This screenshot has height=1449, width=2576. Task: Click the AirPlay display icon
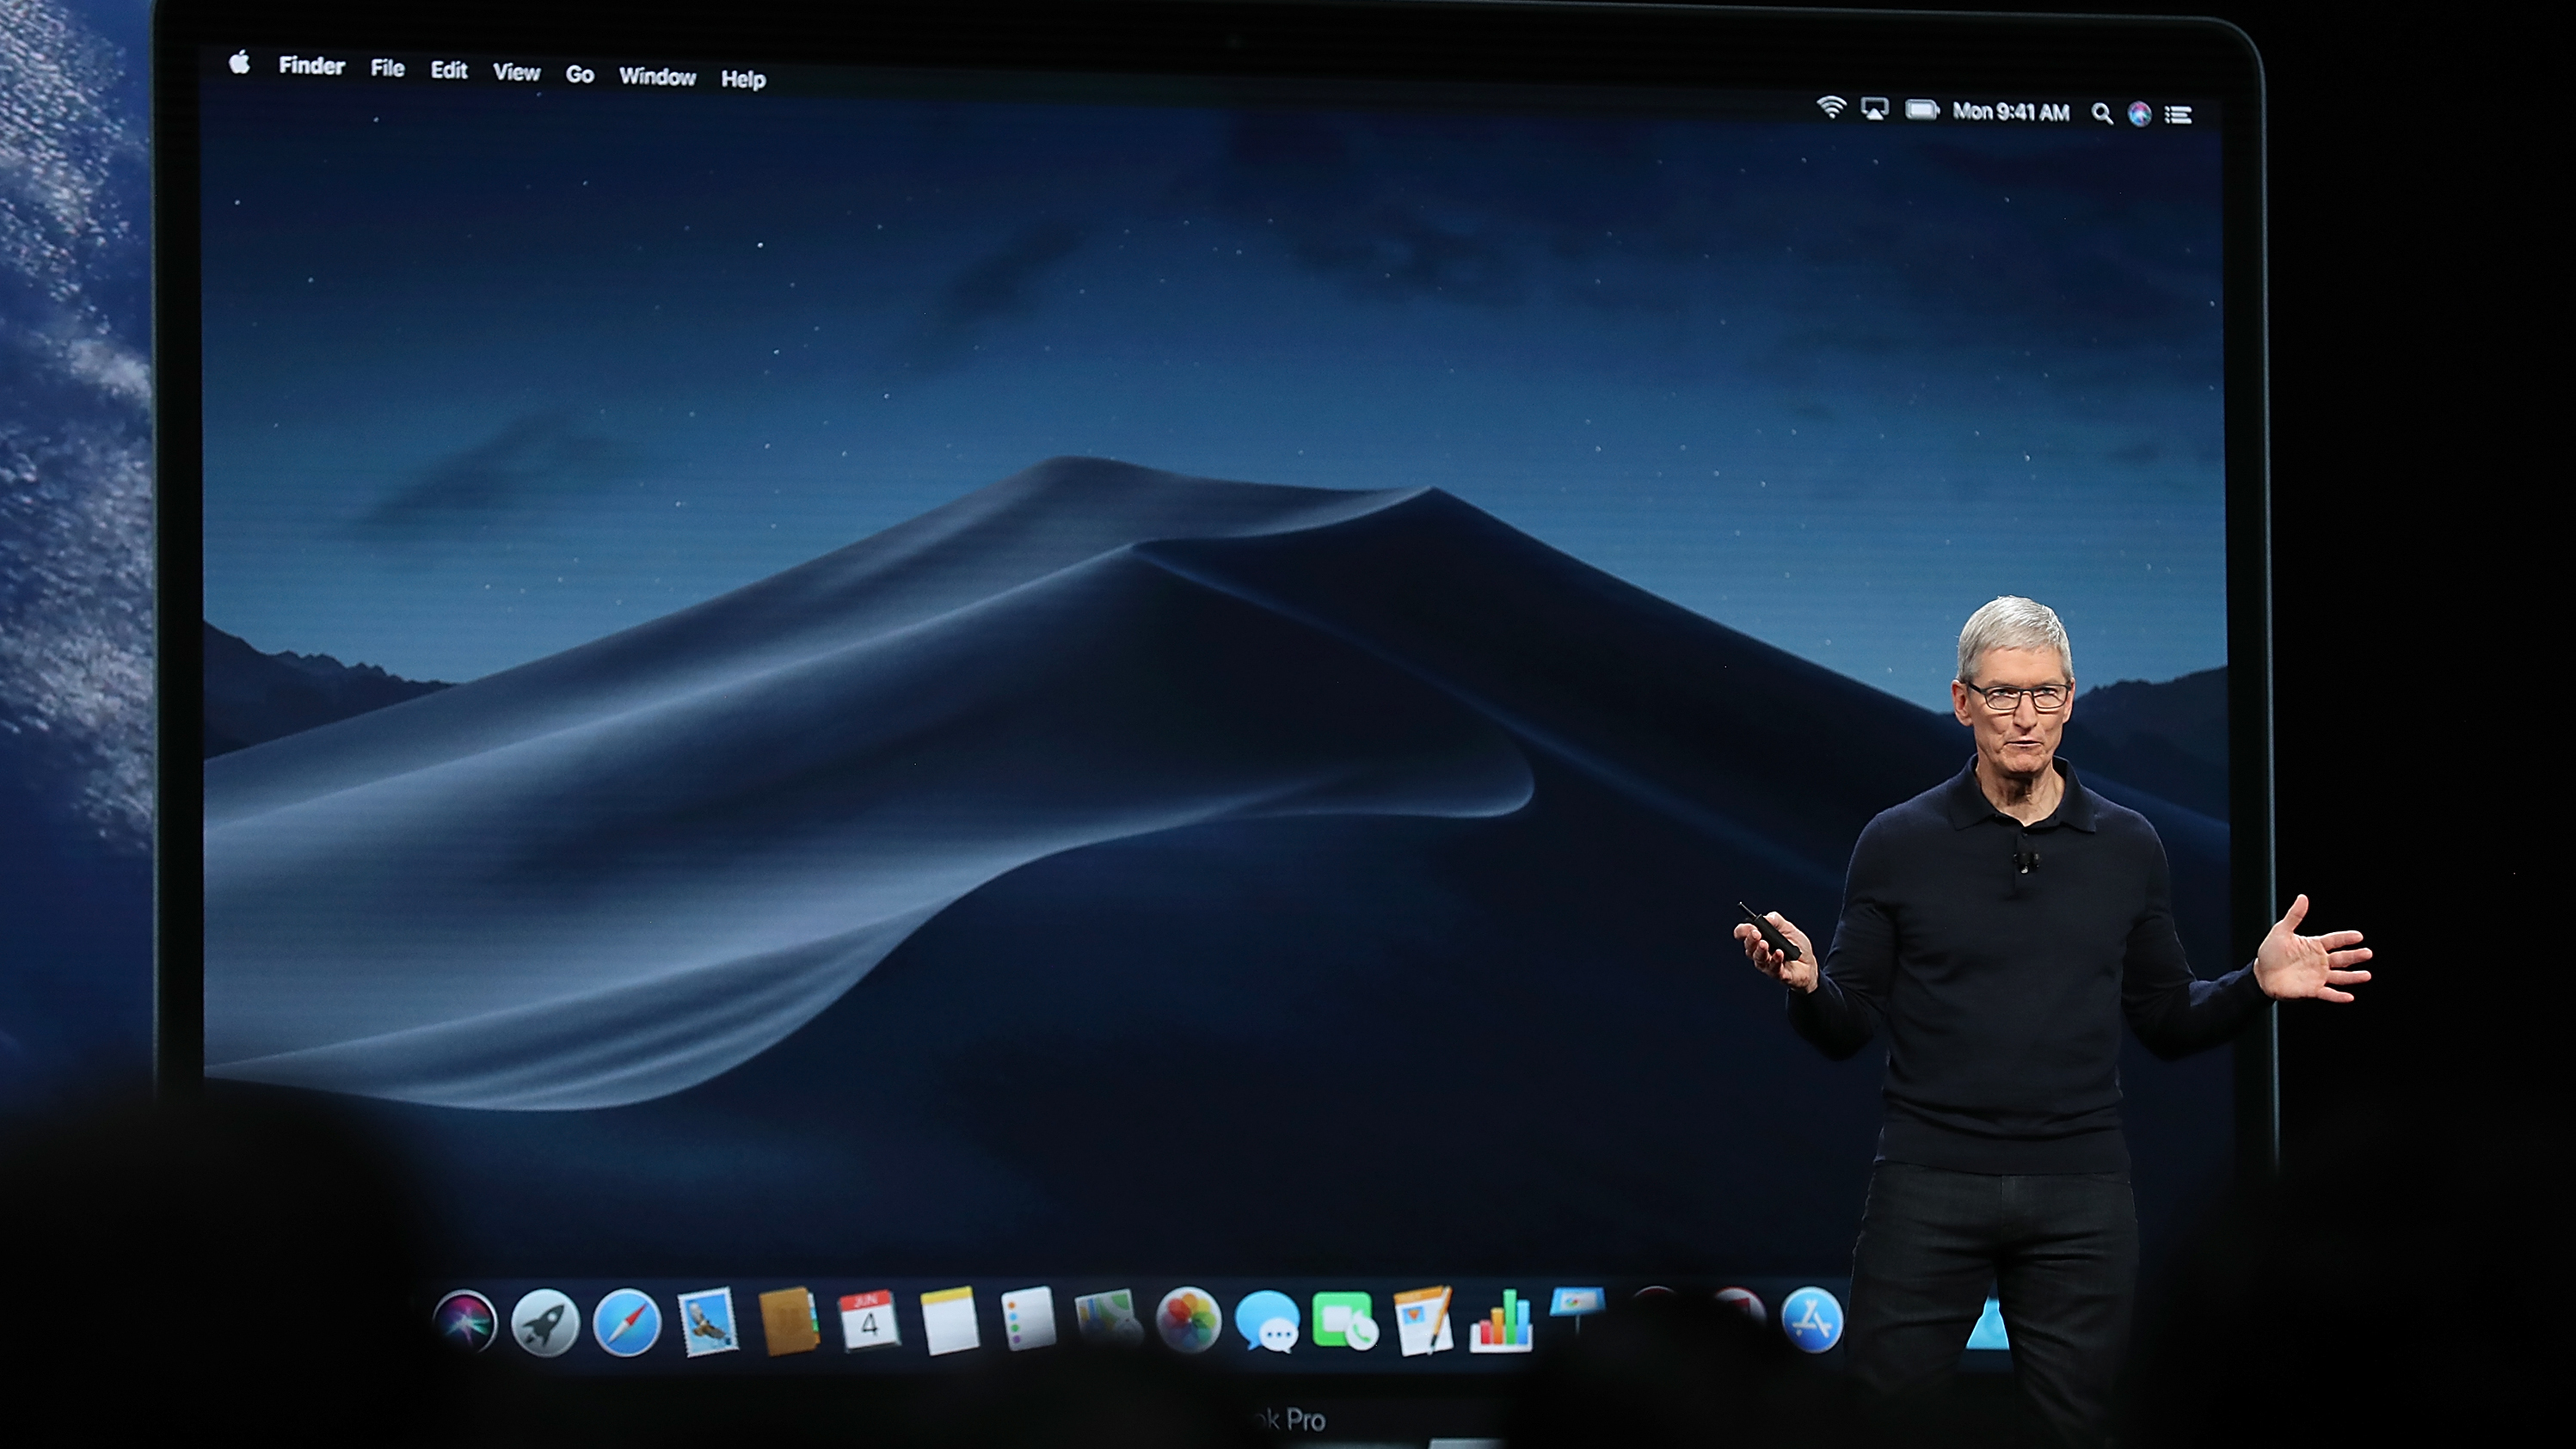point(1875,109)
